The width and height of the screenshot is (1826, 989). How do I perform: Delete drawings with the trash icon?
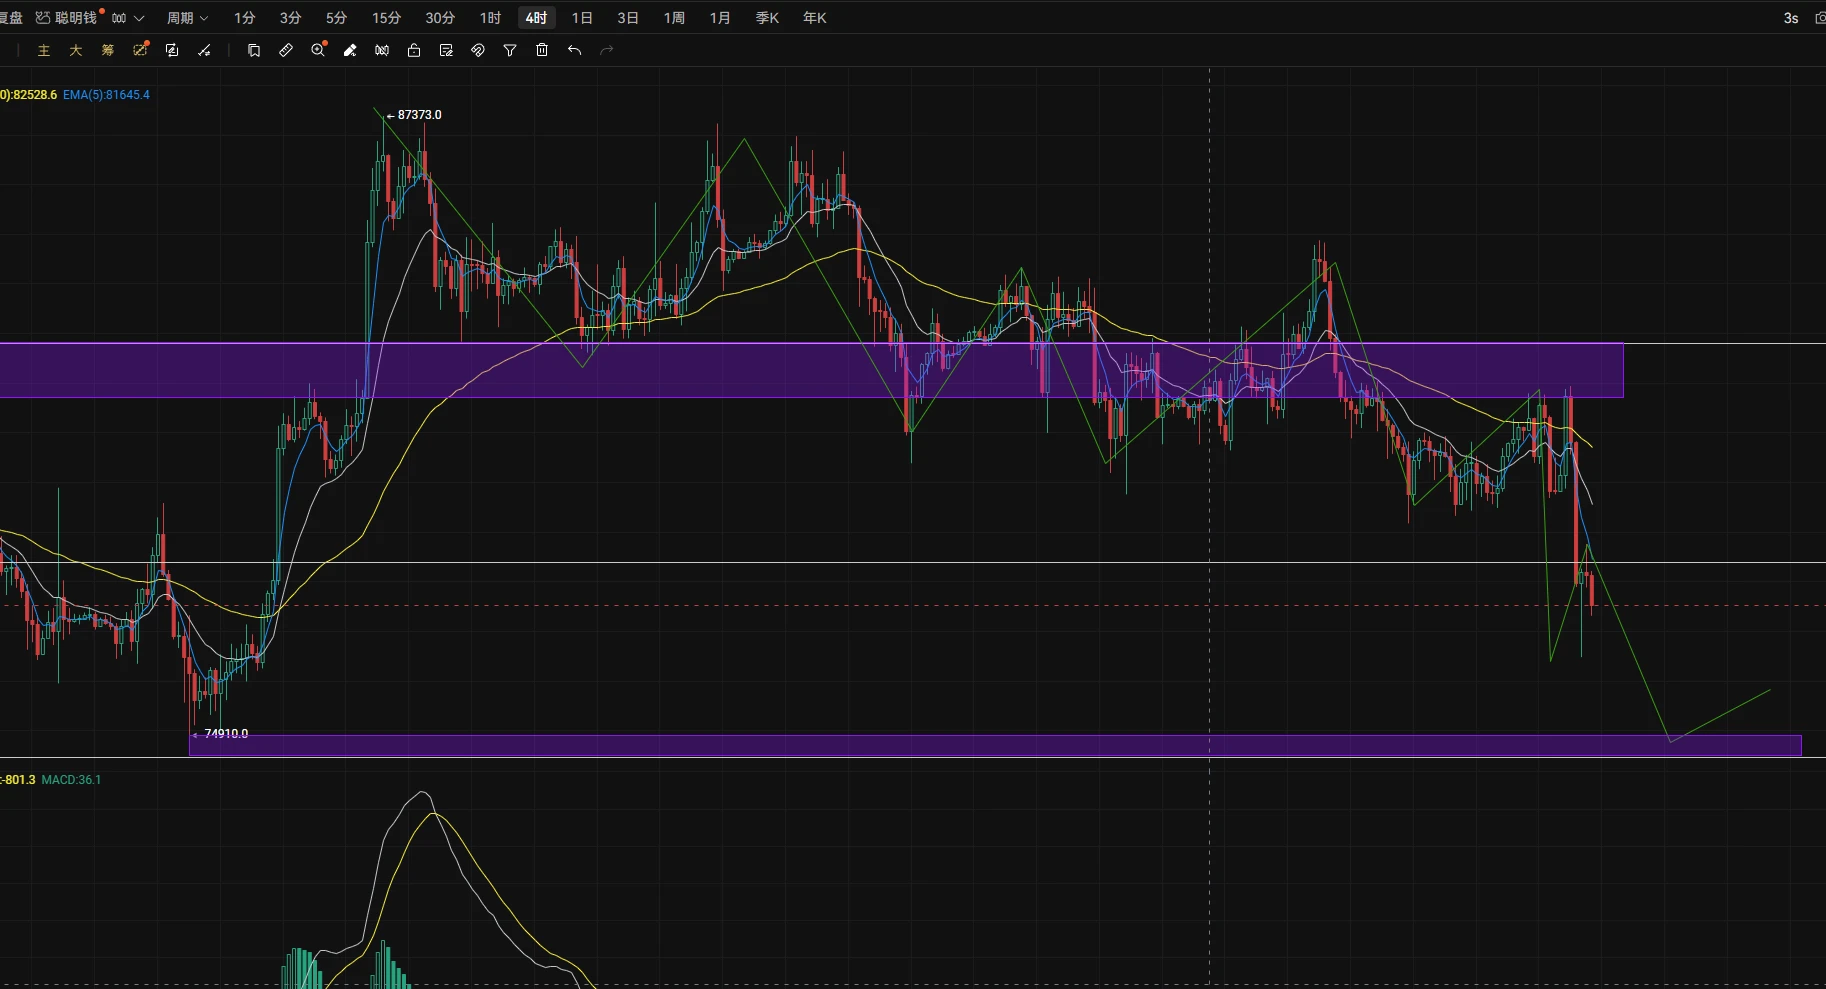point(542,50)
